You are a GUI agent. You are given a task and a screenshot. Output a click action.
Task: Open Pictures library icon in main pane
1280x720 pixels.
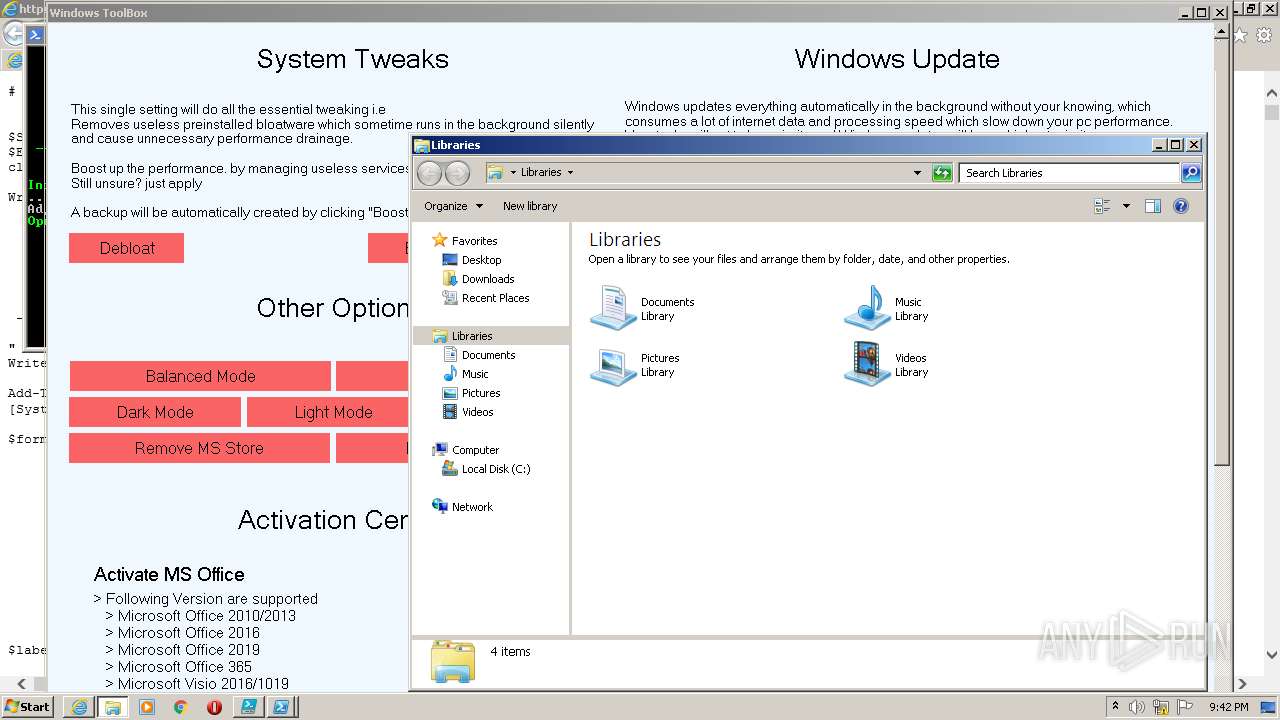tap(613, 365)
